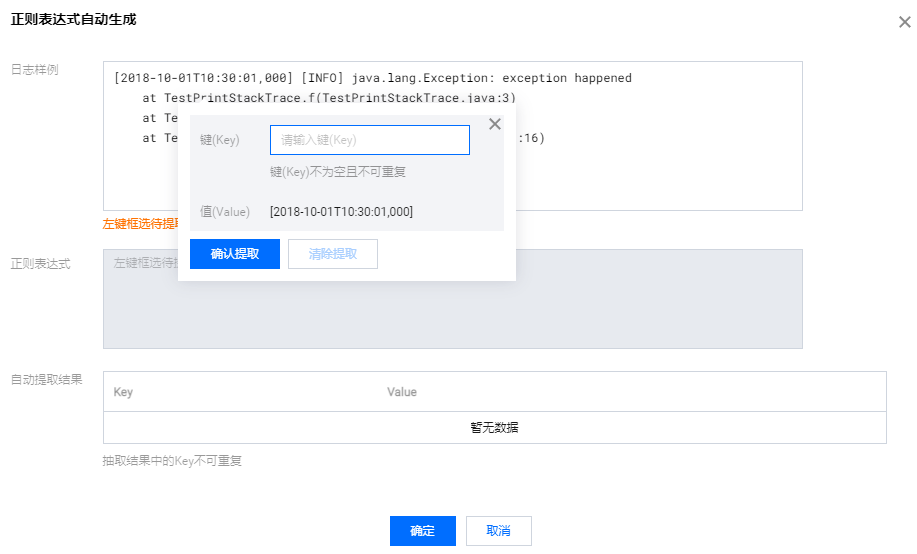Image resolution: width=917 pixels, height=554 pixels.
Task: Click the 确认提取 button
Action: tap(235, 254)
